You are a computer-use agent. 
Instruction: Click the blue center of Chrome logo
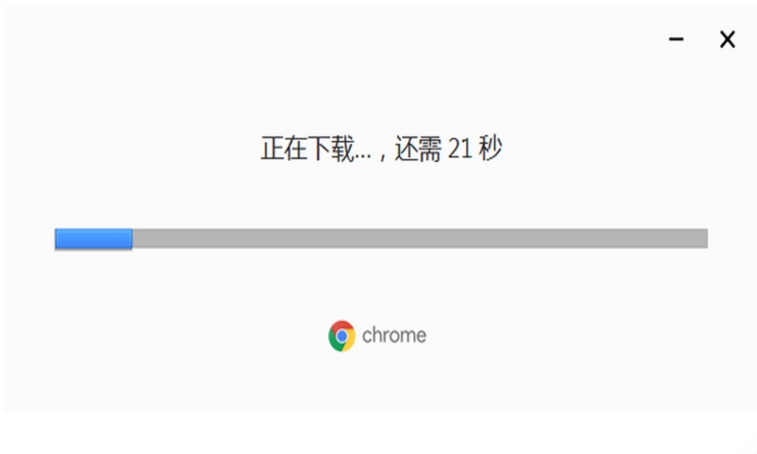(x=342, y=336)
